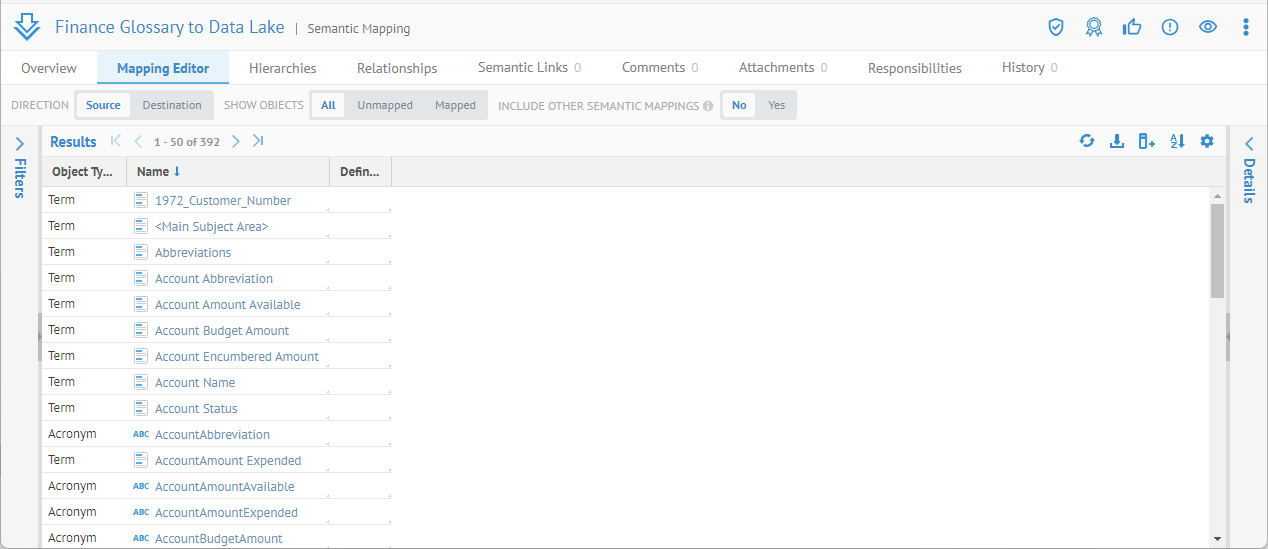This screenshot has width=1268, height=549.
Task: Set include other semantic mappings to Yes
Action: pyautogui.click(x=776, y=105)
